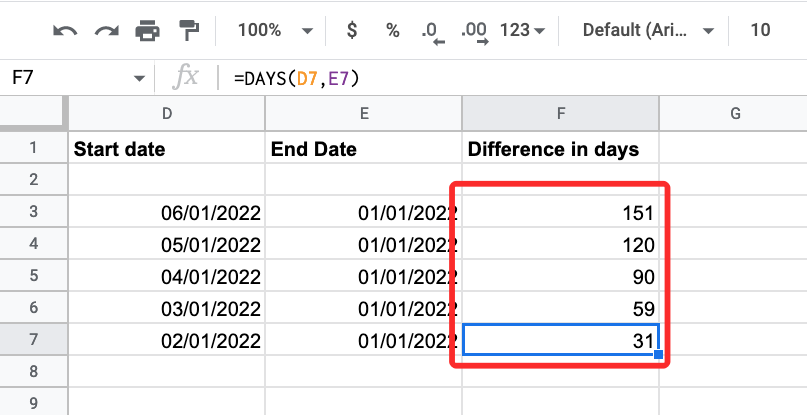Open the F7 name box dropdown
The height and width of the screenshot is (415, 807).
click(139, 78)
